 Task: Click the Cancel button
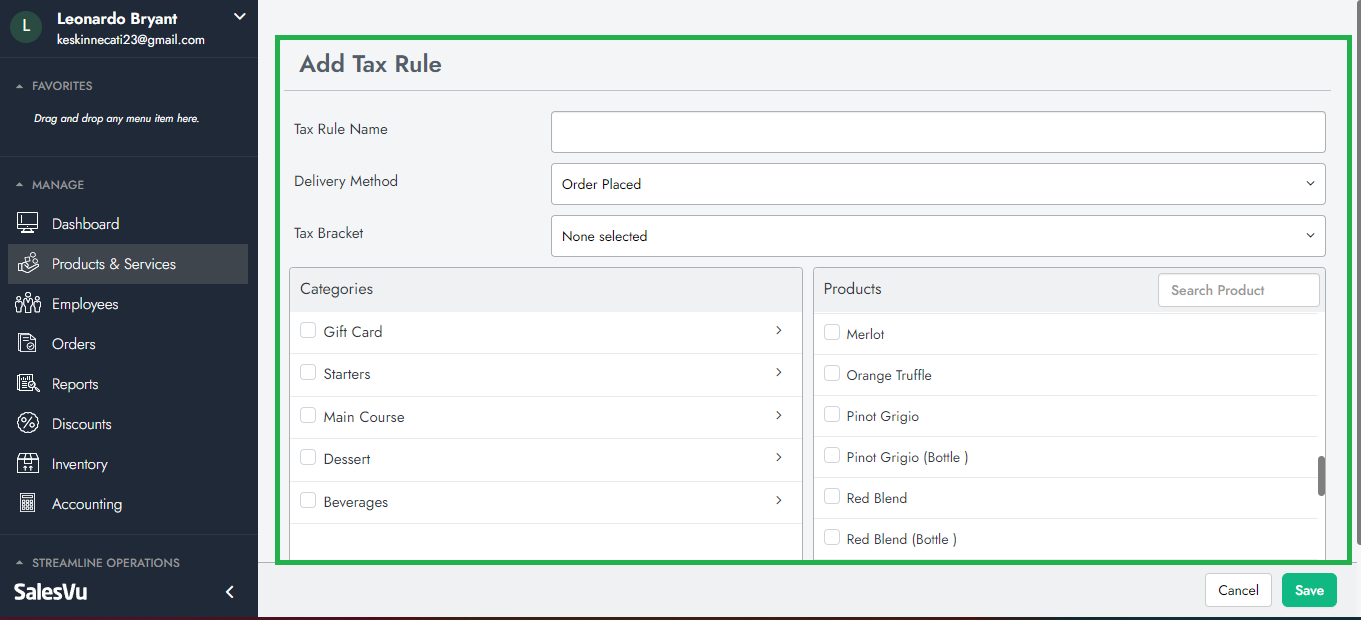[x=1237, y=590]
